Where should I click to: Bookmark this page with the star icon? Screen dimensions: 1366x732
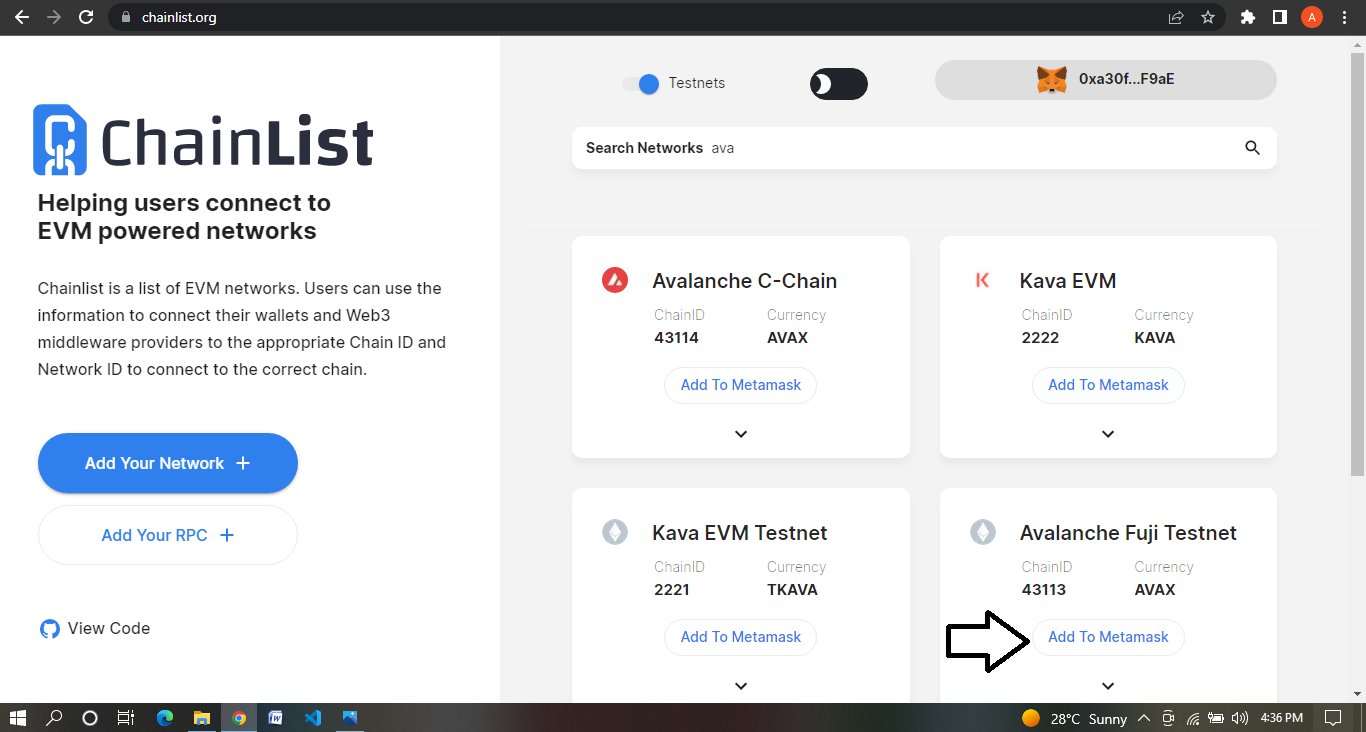pos(1208,17)
